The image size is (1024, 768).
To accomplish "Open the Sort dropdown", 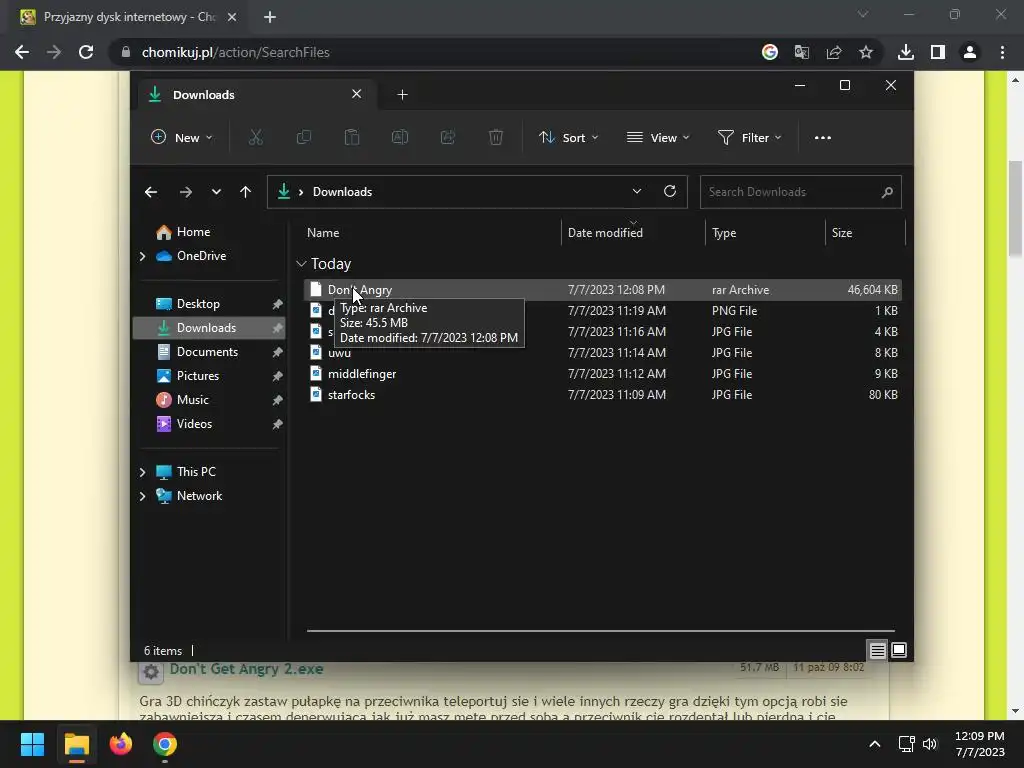I will pos(568,138).
